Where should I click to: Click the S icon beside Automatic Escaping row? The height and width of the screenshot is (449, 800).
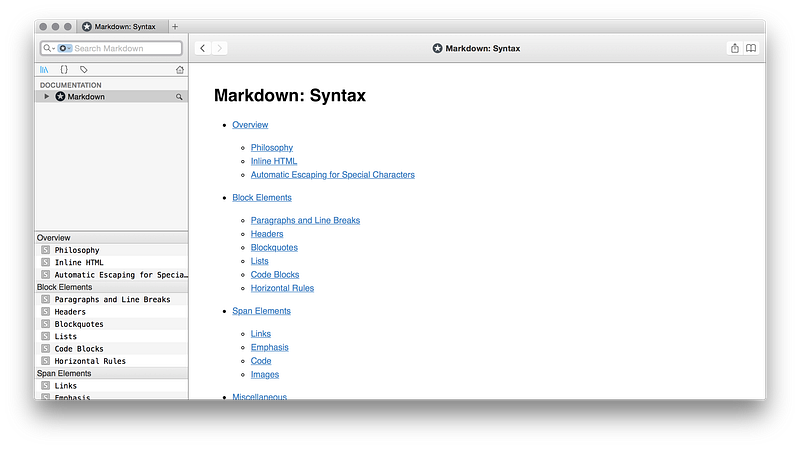(45, 275)
